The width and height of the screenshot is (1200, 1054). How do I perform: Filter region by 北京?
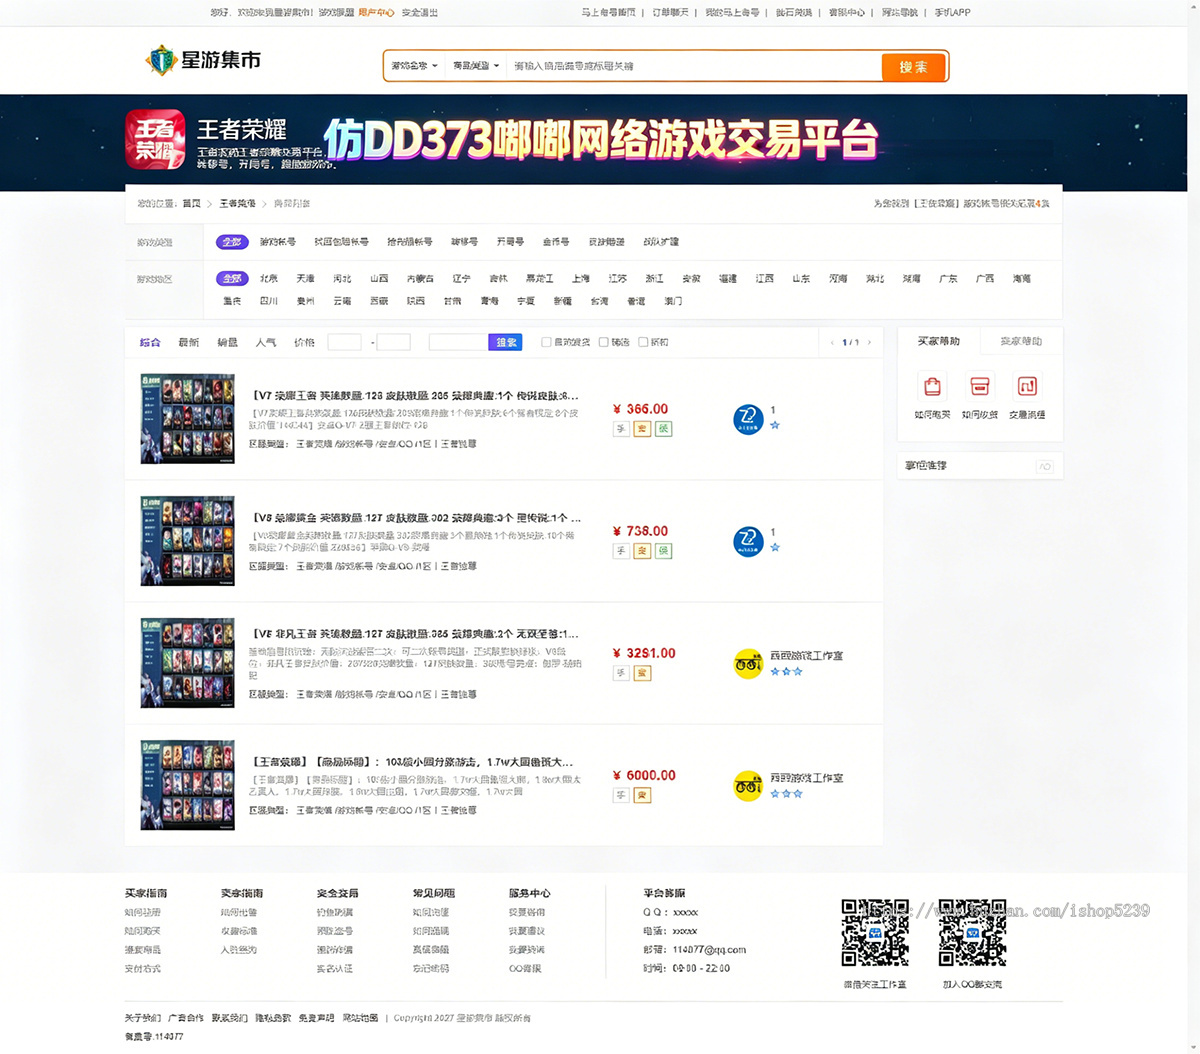pyautogui.click(x=269, y=279)
